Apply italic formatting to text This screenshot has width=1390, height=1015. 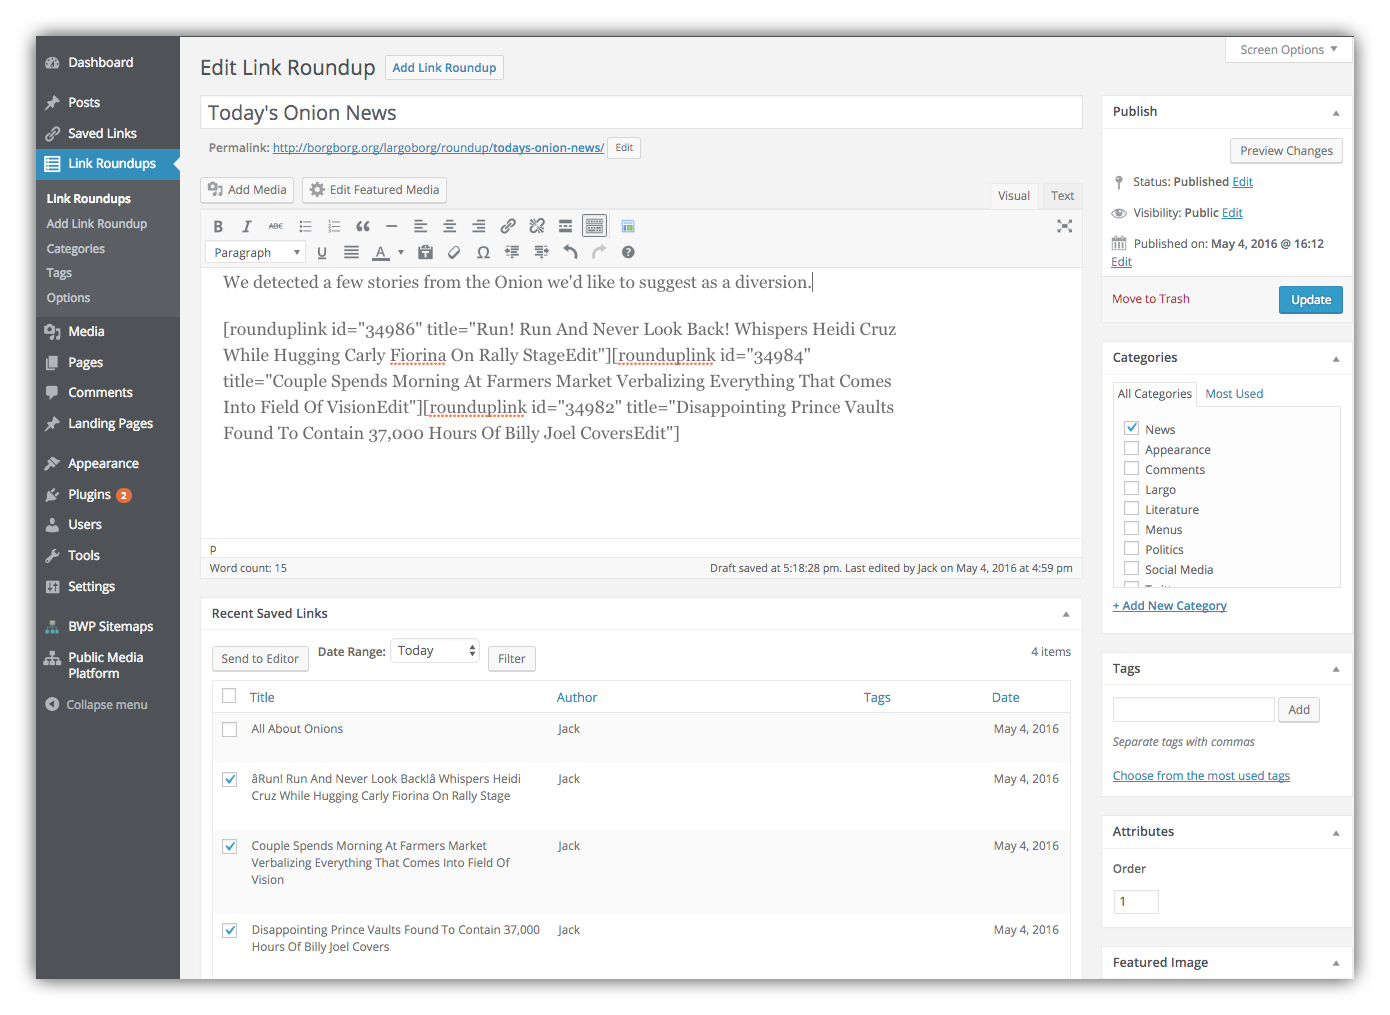[247, 226]
